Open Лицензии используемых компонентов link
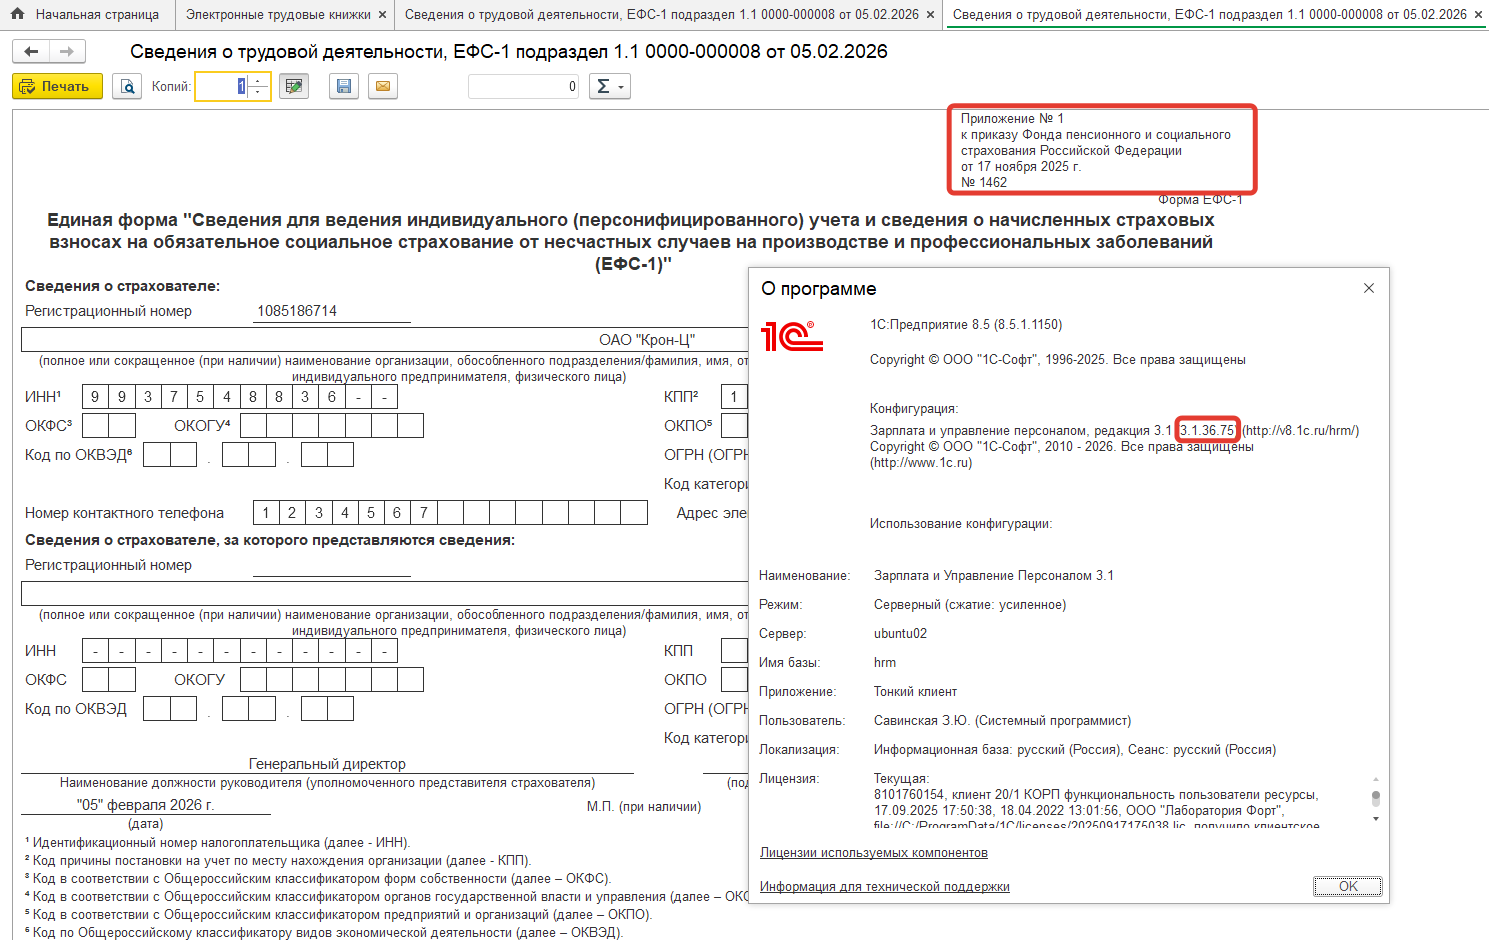 pyautogui.click(x=873, y=853)
